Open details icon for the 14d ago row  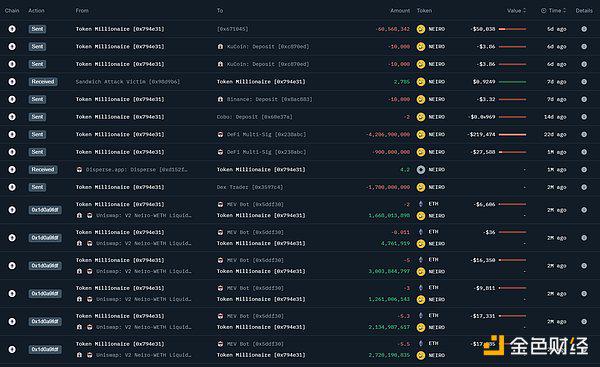point(584,117)
